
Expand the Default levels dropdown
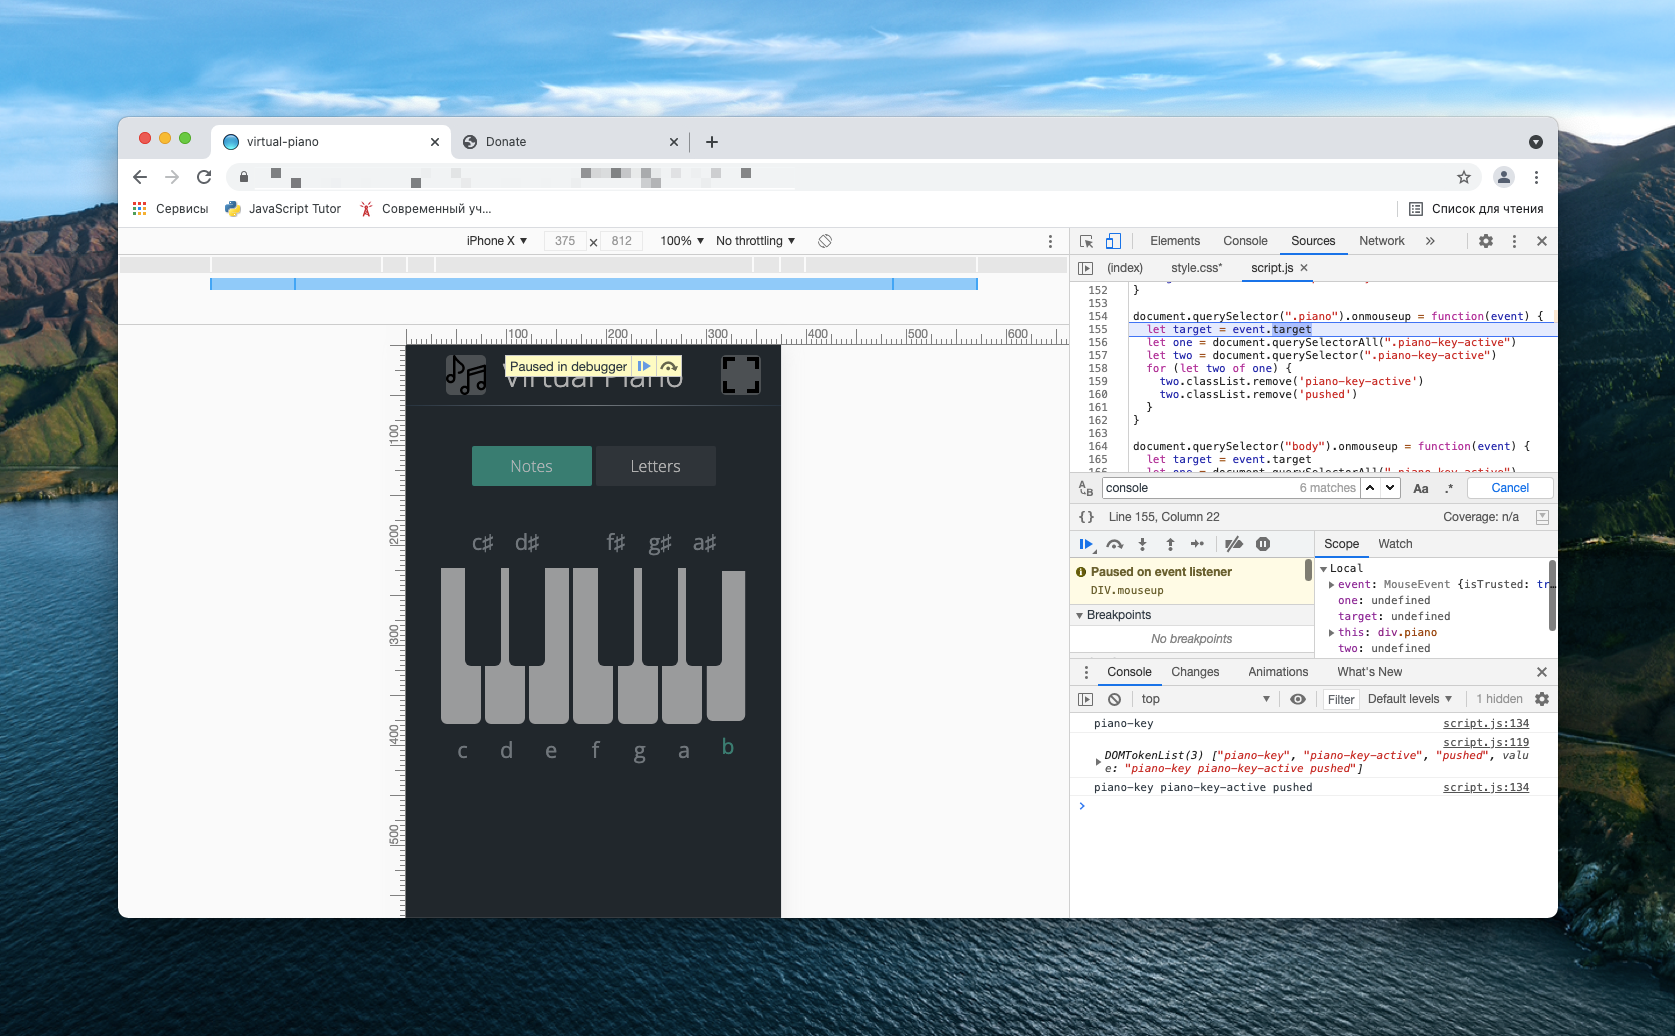tap(1409, 699)
